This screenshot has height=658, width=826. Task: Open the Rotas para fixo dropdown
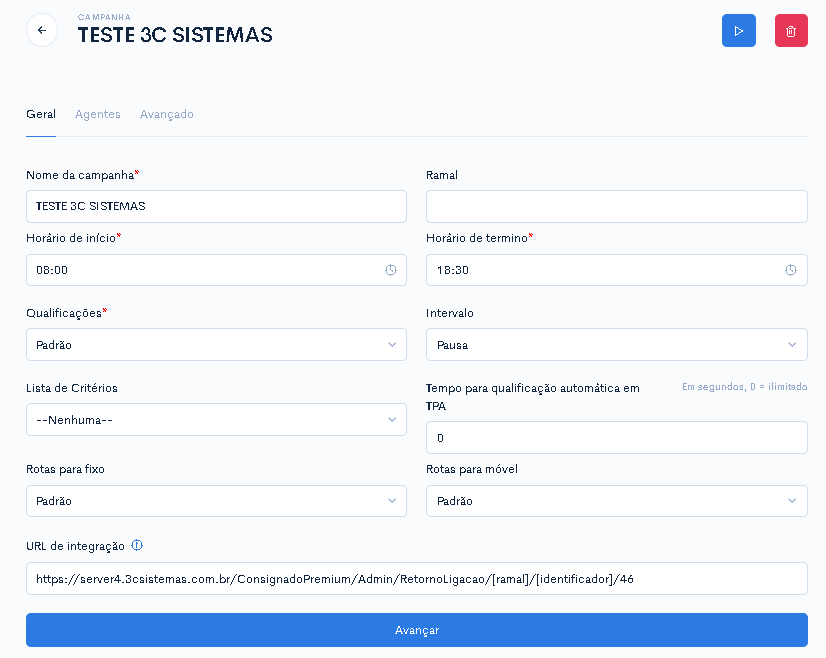[216, 501]
